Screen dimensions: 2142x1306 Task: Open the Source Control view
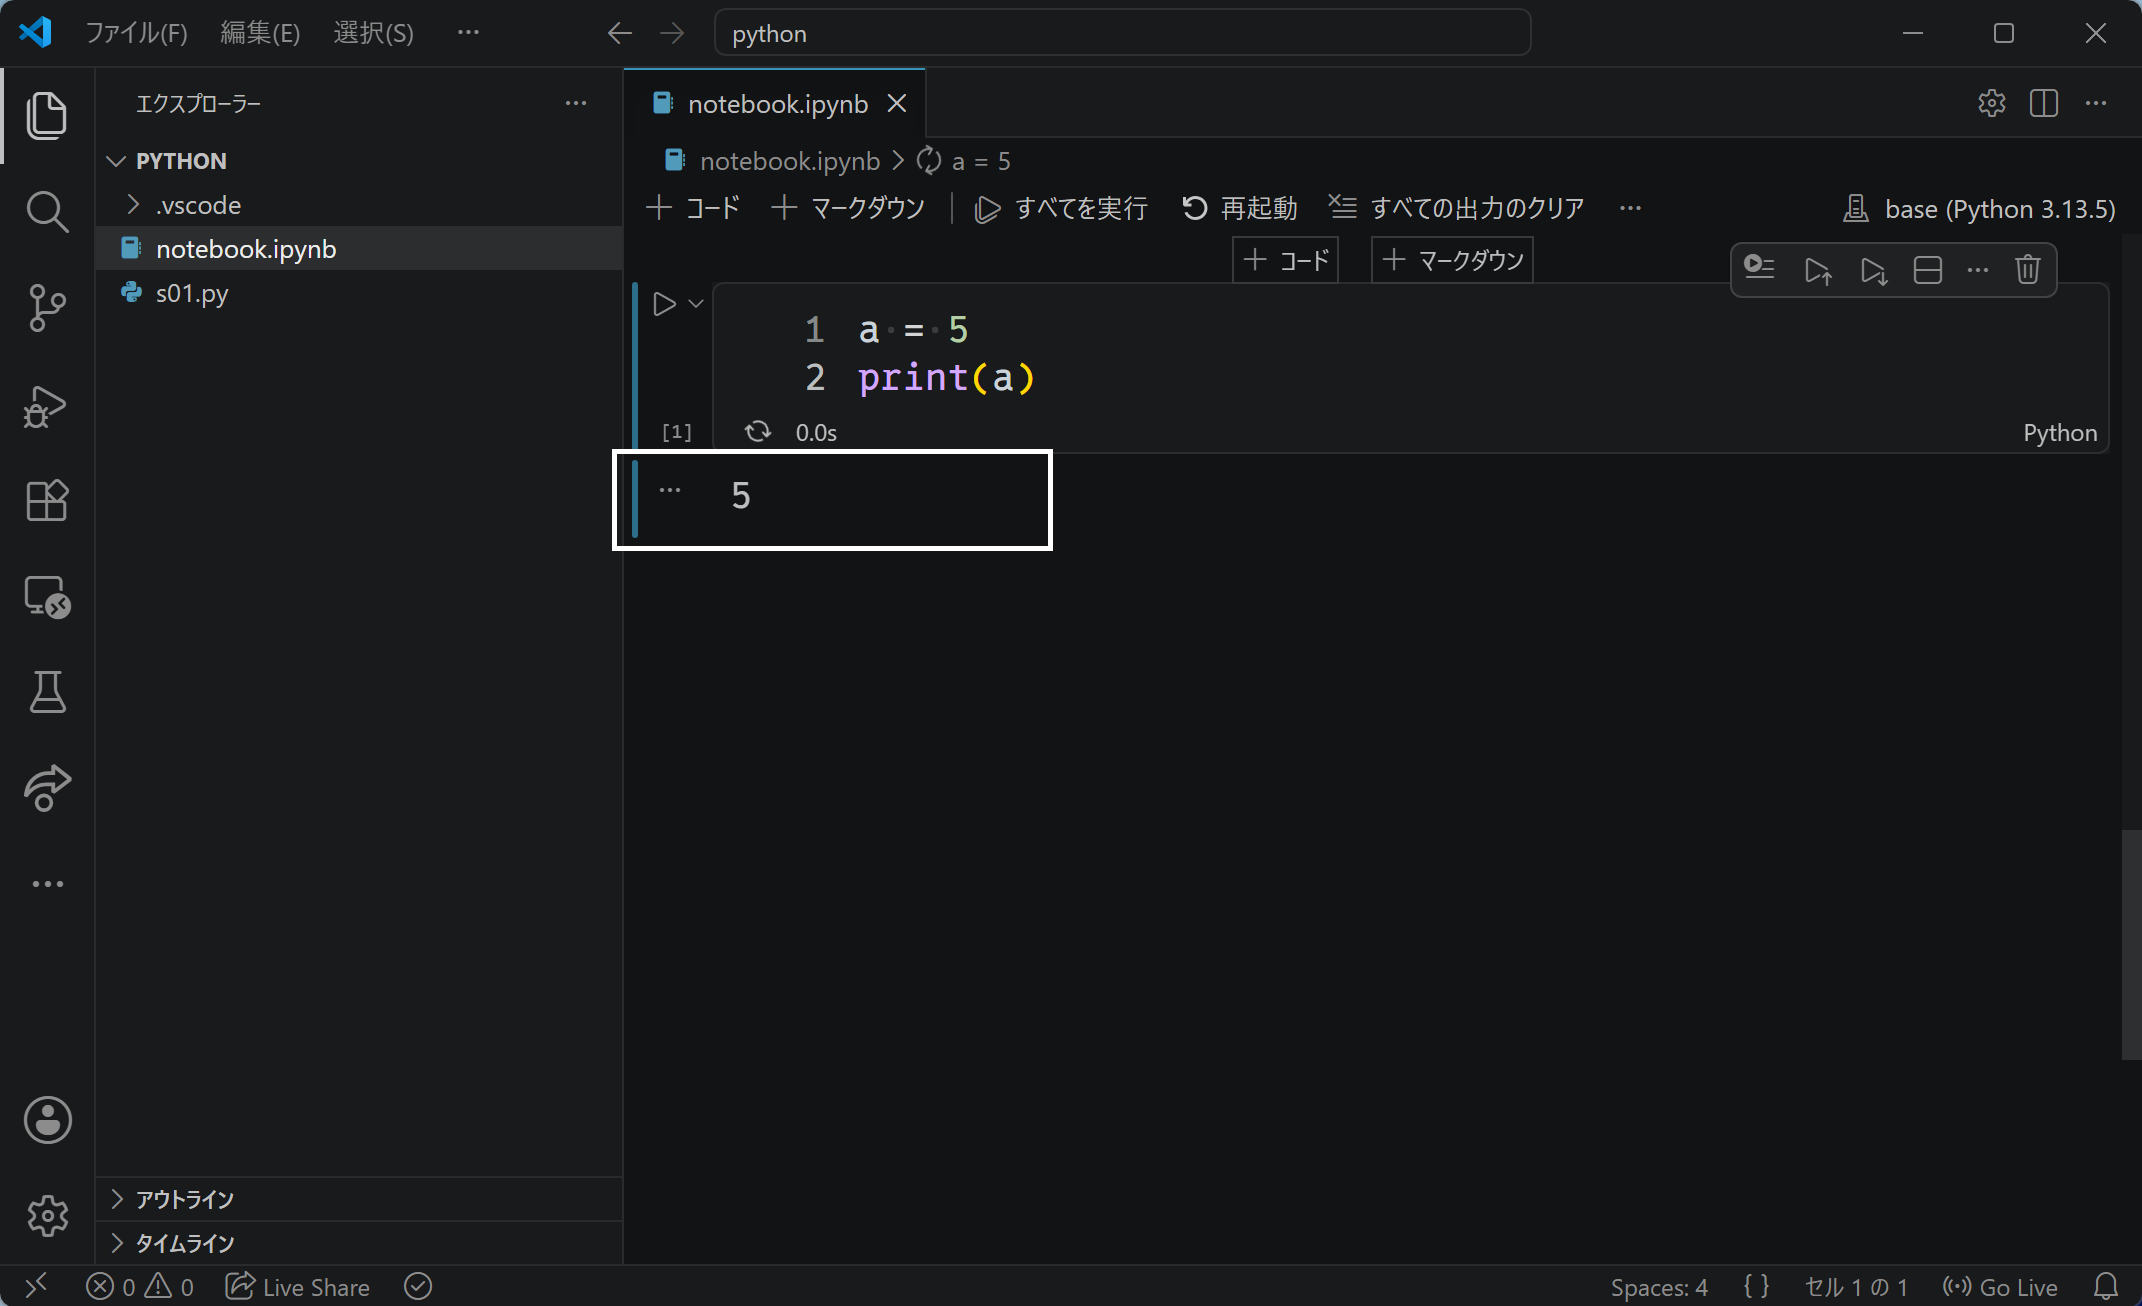coord(47,307)
